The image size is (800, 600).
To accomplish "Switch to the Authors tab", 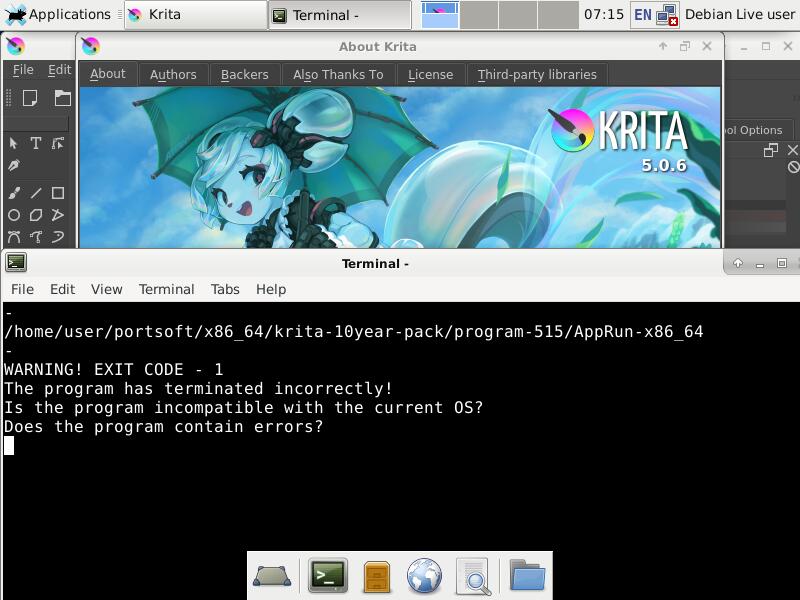I will tap(173, 74).
